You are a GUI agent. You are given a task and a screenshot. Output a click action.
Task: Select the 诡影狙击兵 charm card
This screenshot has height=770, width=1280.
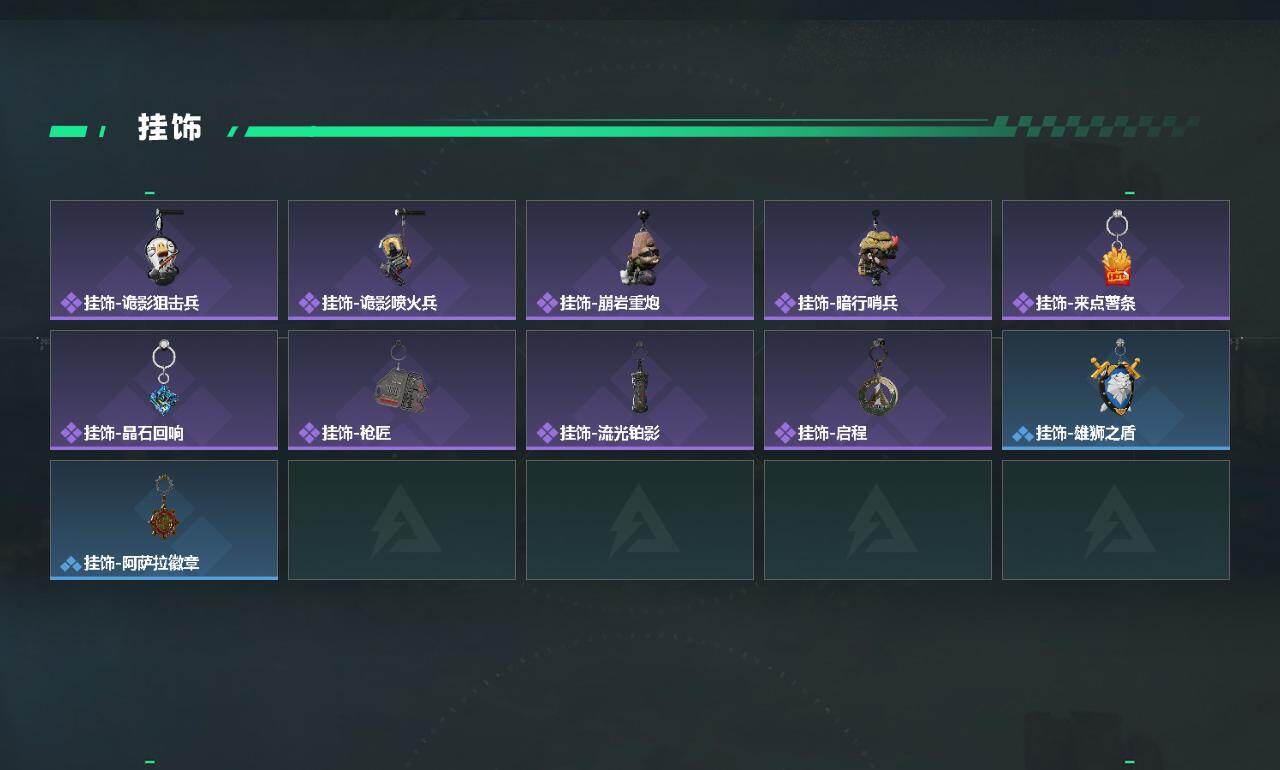coord(164,260)
